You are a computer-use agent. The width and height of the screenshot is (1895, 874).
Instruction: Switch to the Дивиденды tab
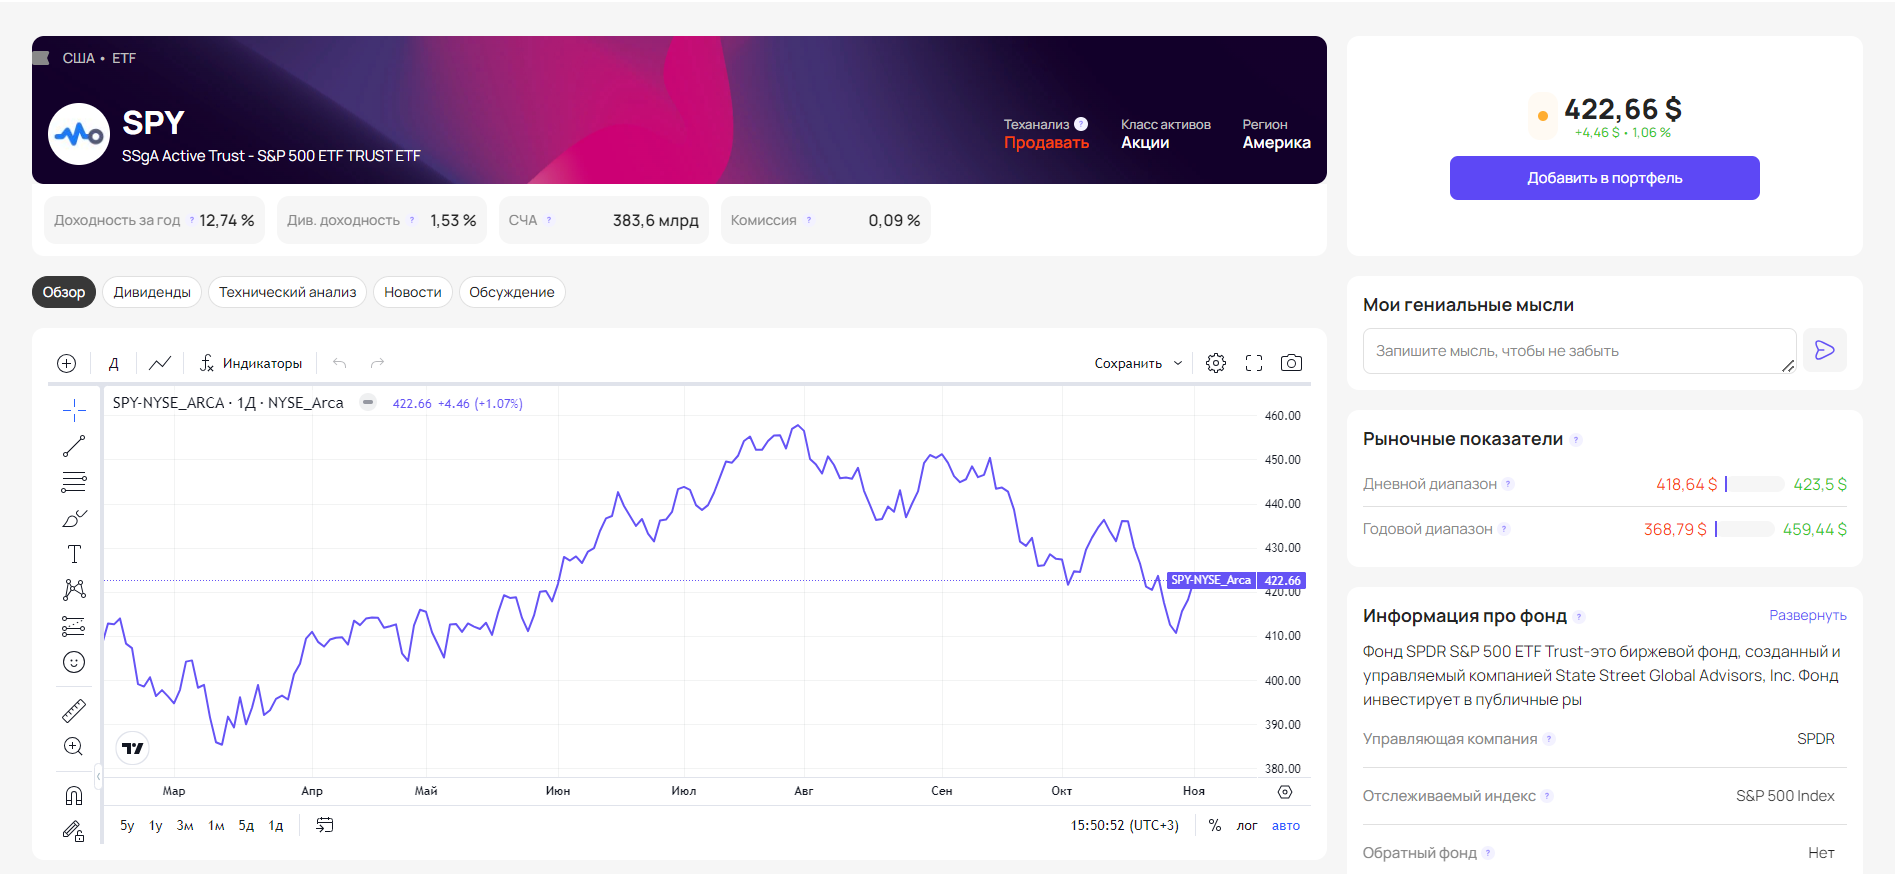tap(152, 292)
